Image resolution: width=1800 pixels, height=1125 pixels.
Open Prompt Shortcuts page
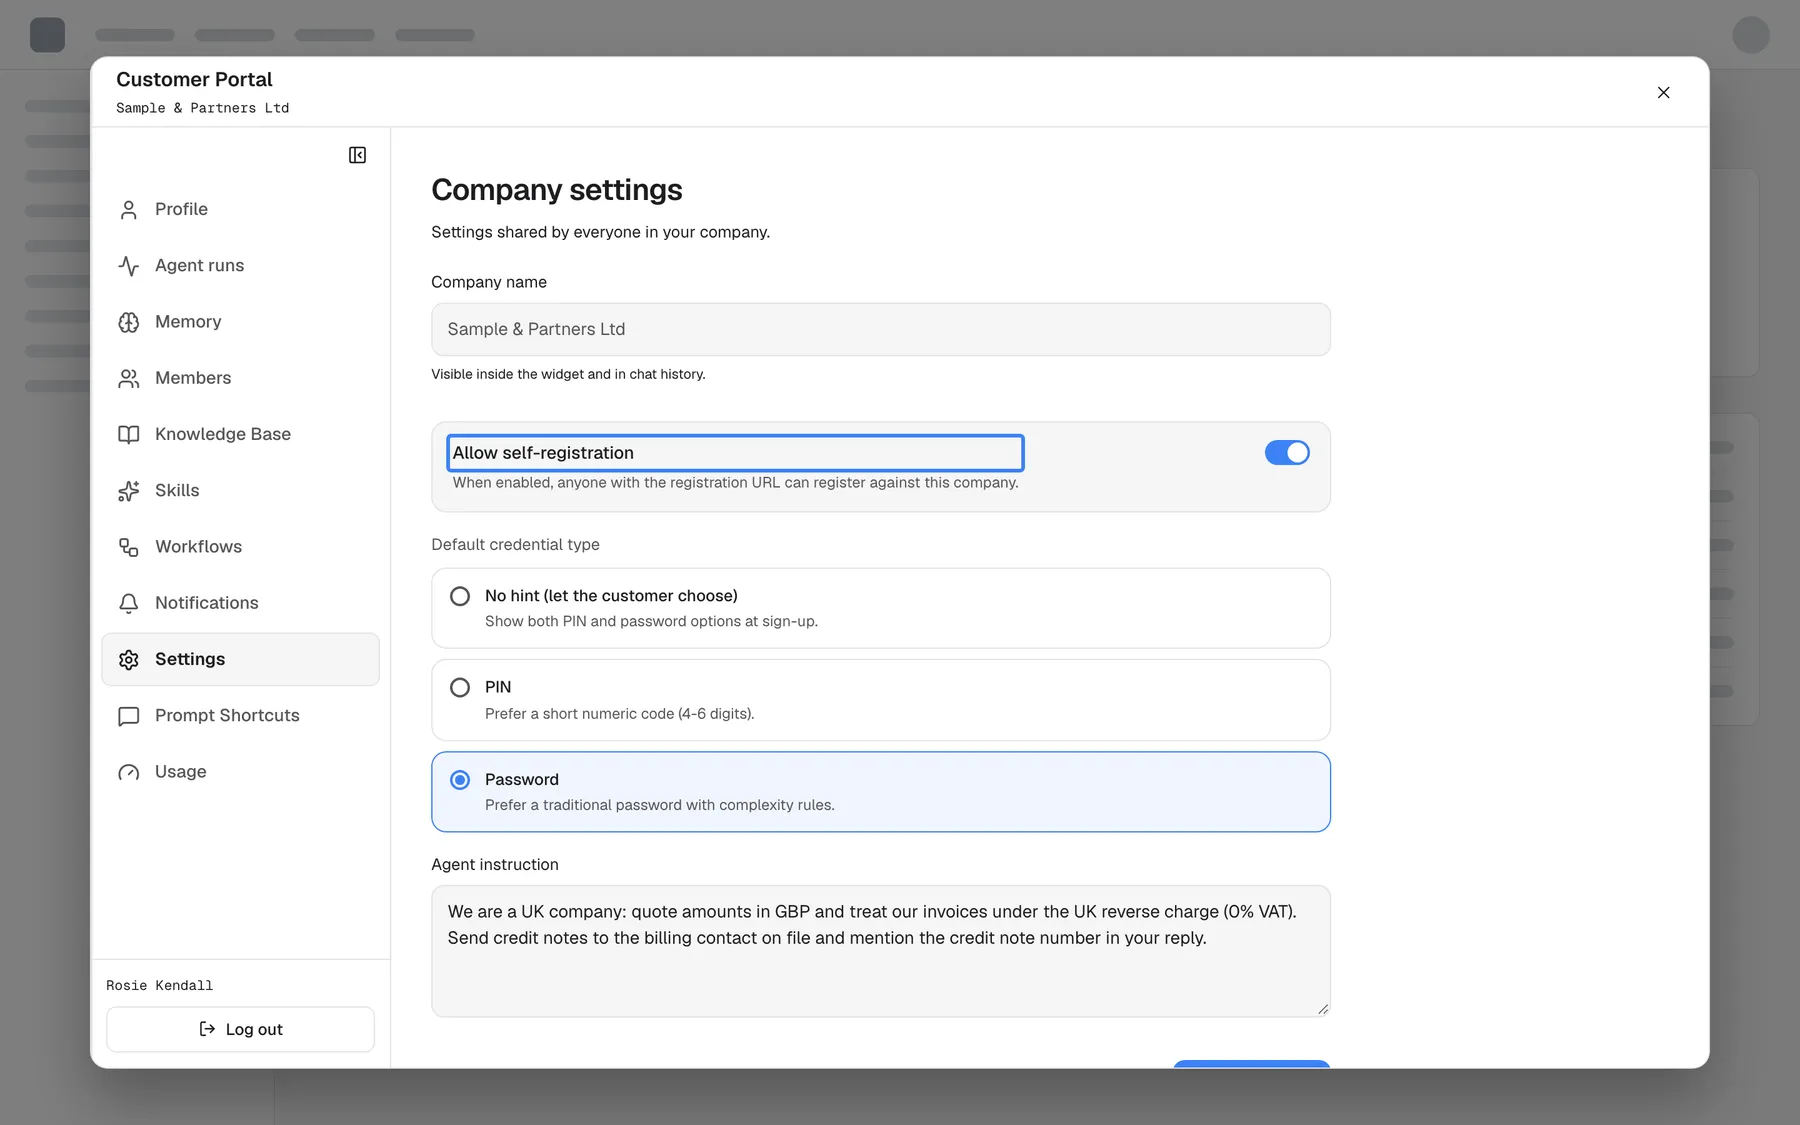[x=240, y=716]
